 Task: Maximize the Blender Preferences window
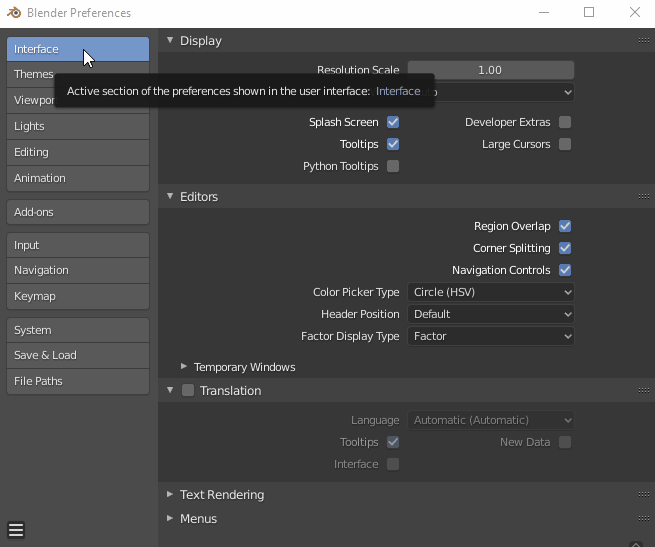pyautogui.click(x=589, y=13)
